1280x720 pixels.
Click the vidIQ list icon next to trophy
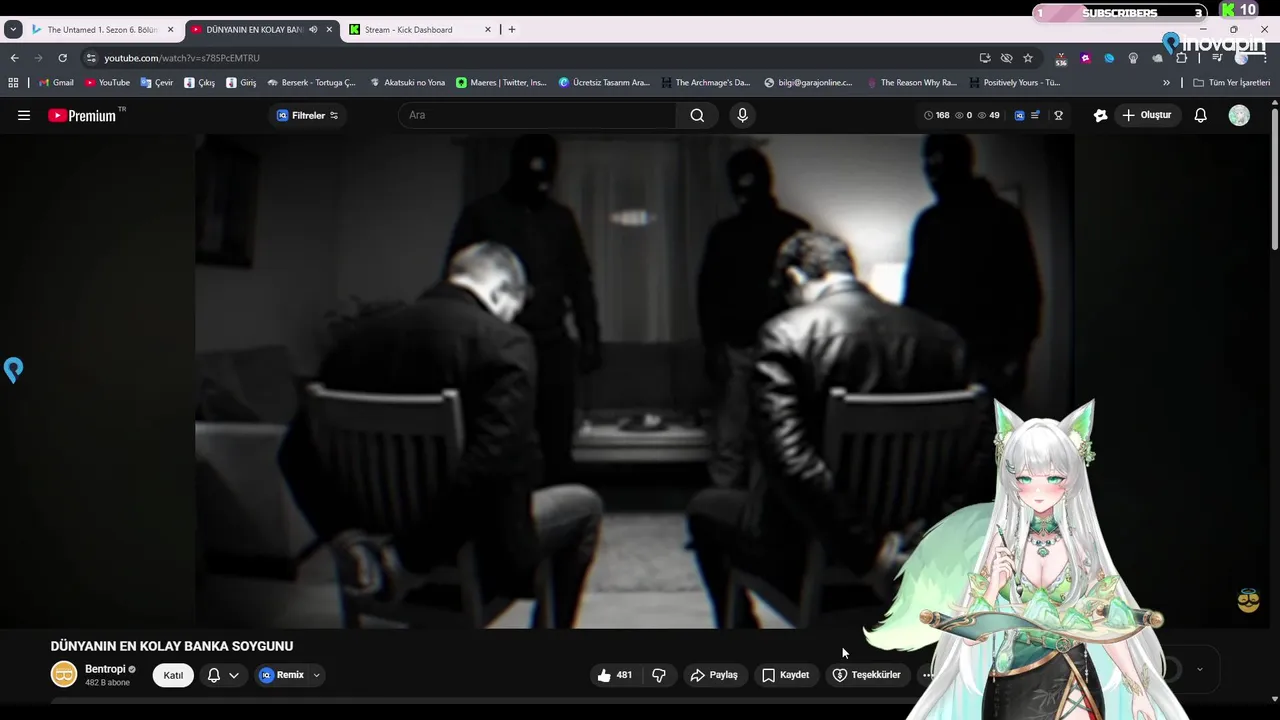[x=1036, y=115]
